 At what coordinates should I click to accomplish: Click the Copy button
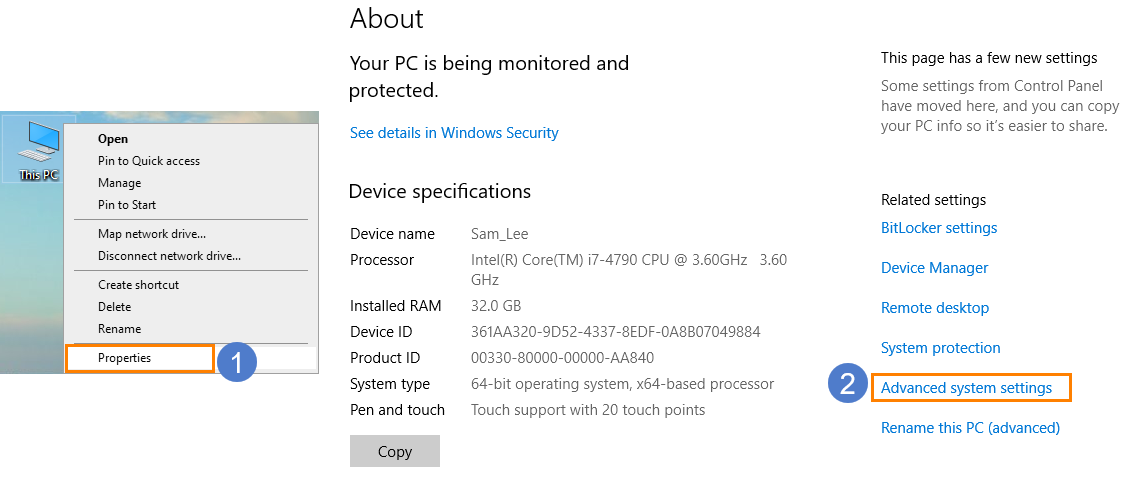click(x=394, y=451)
